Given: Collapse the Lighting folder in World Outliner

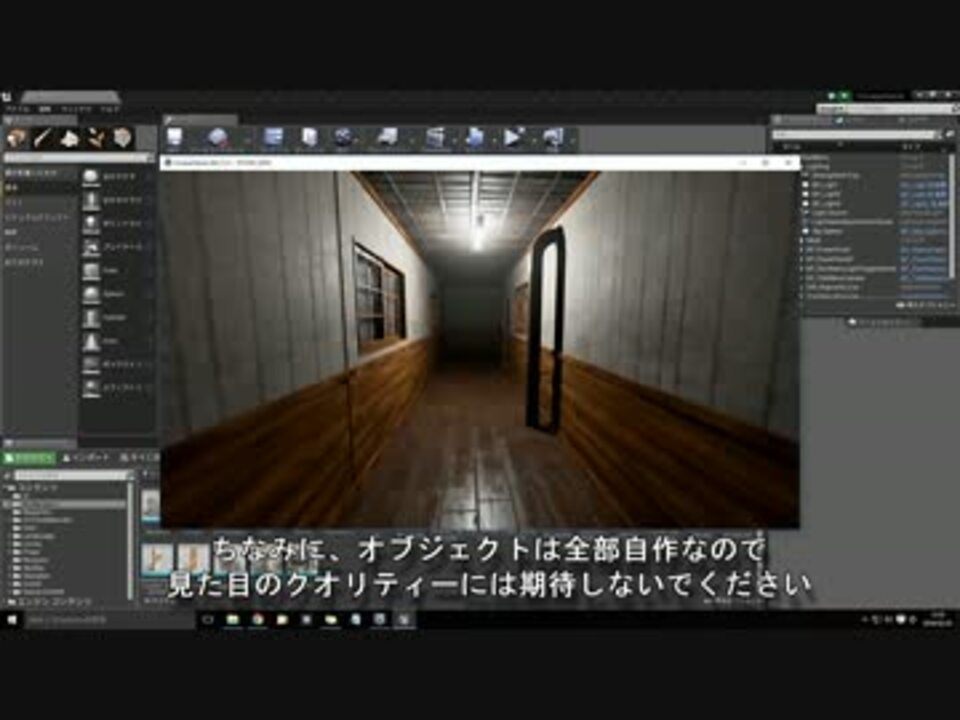Looking at the screenshot, I should [803, 166].
